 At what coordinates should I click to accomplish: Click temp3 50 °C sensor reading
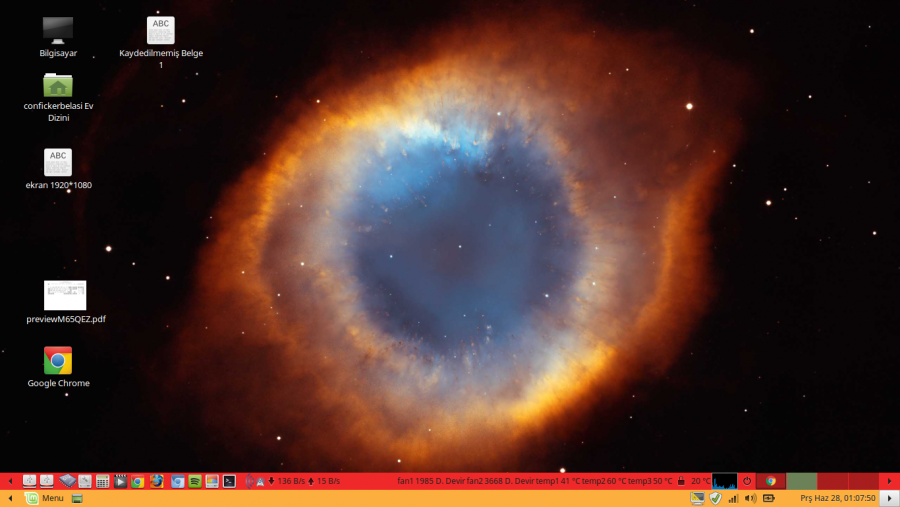click(650, 481)
